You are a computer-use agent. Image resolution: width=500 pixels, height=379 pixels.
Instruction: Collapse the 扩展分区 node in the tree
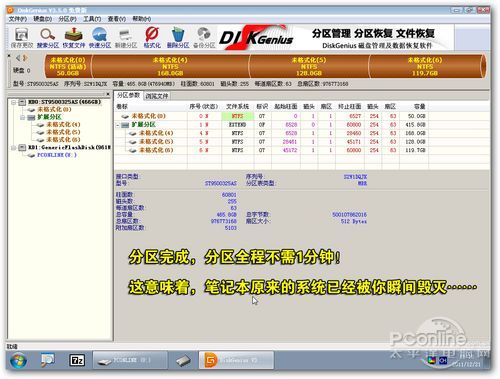(22, 117)
